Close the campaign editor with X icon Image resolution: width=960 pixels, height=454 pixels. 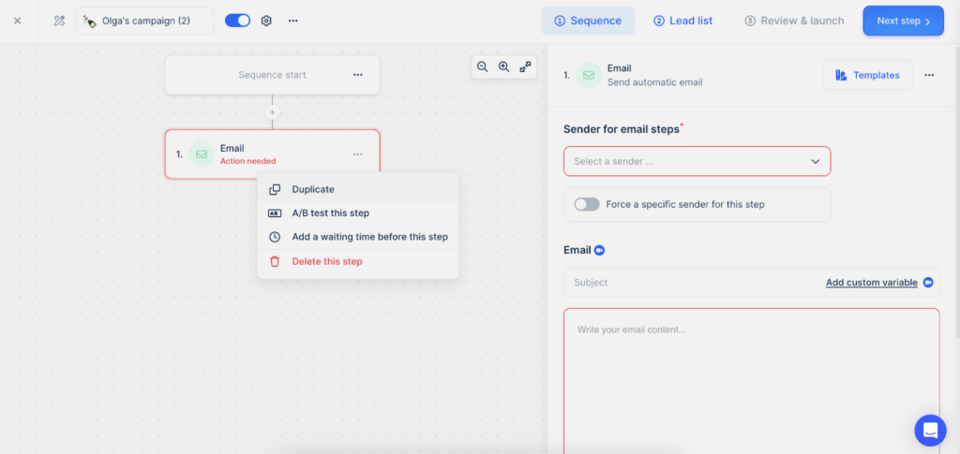coord(17,21)
